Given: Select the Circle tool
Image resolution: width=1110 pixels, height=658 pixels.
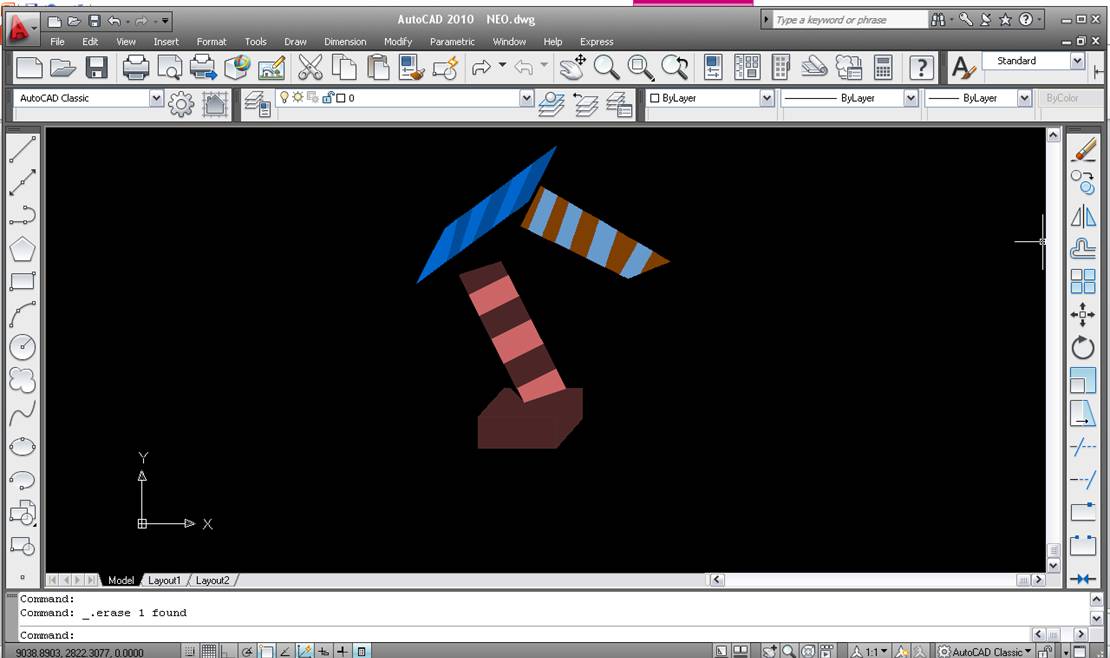Looking at the screenshot, I should coord(22,346).
